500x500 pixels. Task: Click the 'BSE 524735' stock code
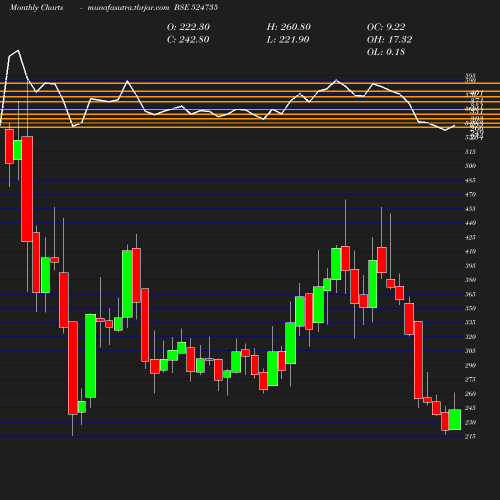[196, 8]
